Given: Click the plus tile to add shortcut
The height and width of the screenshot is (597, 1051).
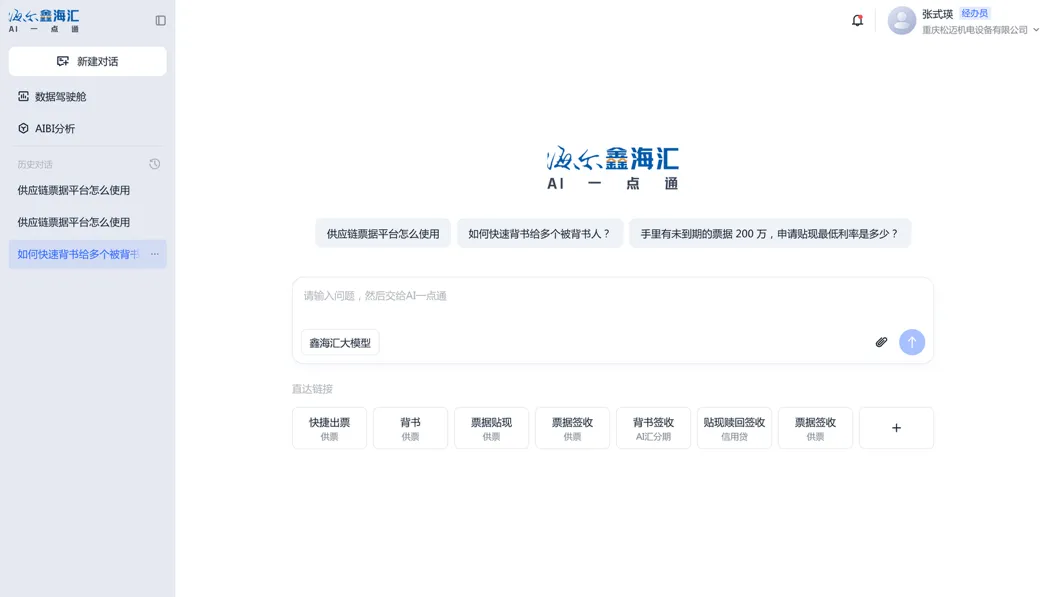Looking at the screenshot, I should [x=896, y=428].
